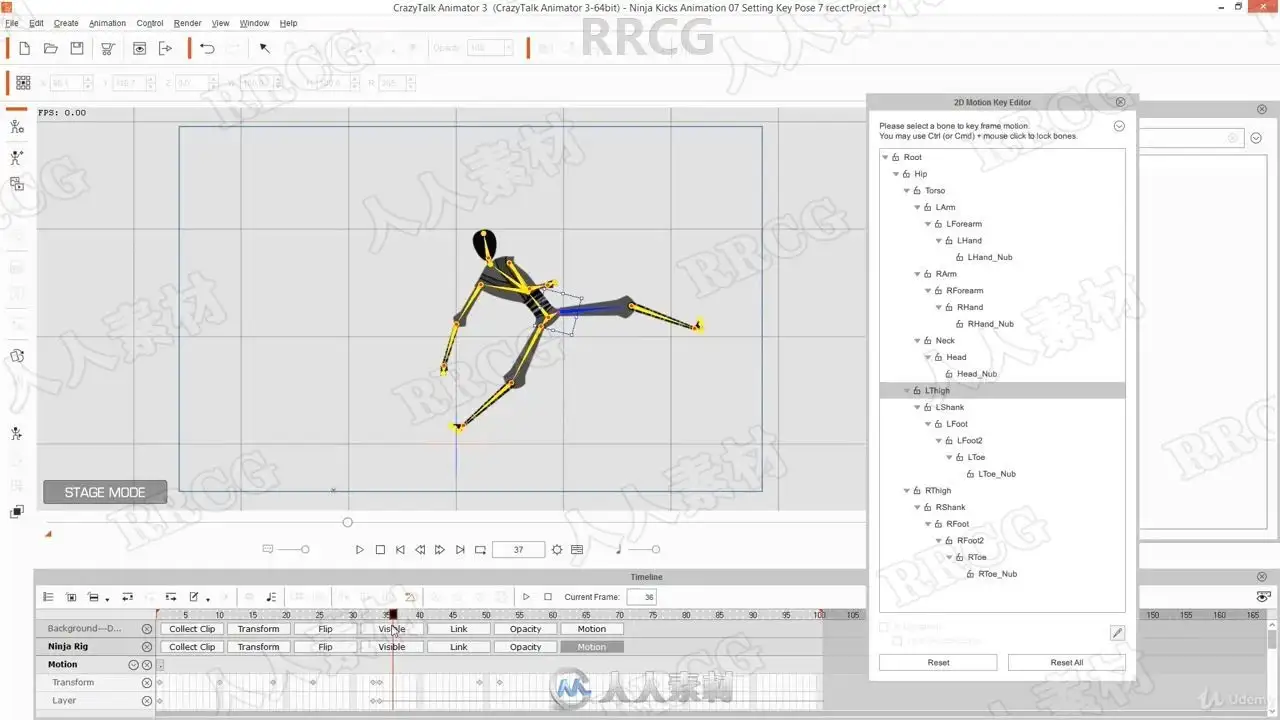Screen dimensions: 1280x720
Task: Click the Undo arrow in the toolbar
Action: click(207, 48)
